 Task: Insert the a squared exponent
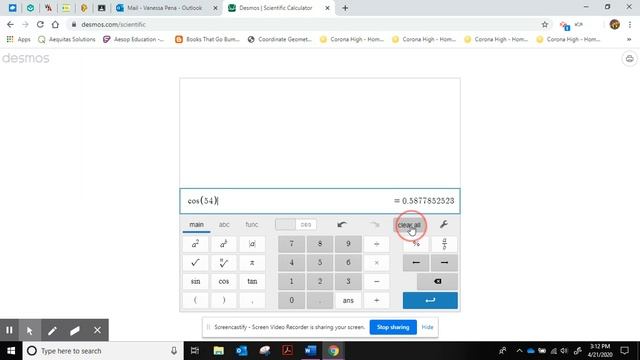pos(196,244)
